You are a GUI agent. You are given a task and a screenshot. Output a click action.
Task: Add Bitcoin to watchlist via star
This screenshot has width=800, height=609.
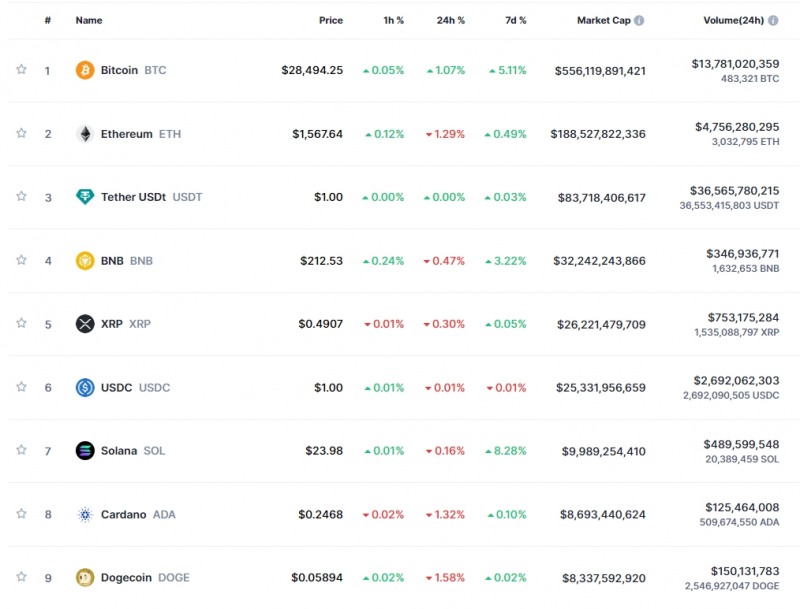pyautogui.click(x=21, y=70)
